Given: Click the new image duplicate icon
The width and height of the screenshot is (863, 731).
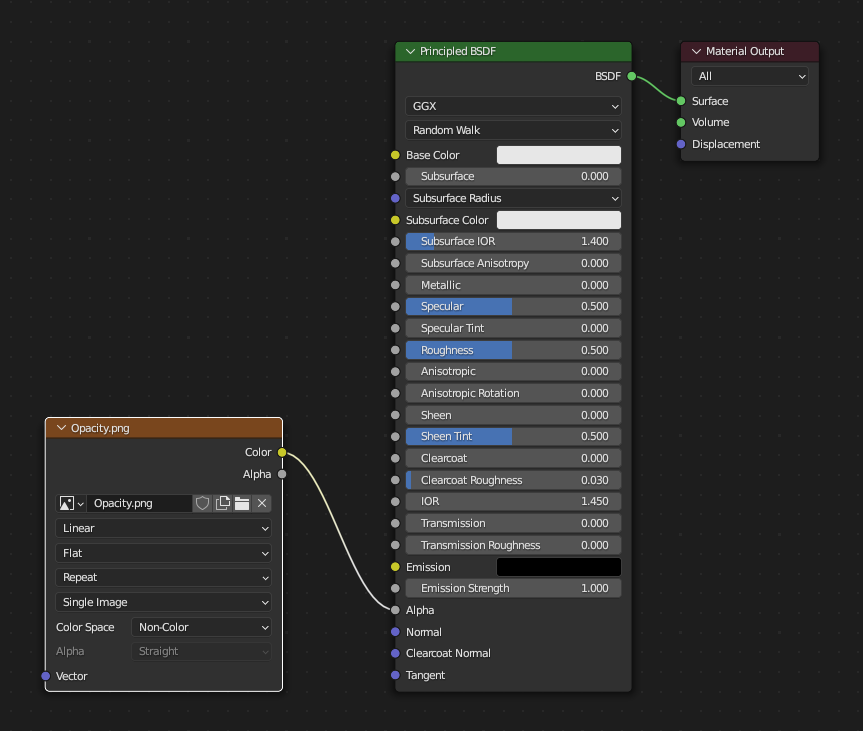Looking at the screenshot, I should [x=223, y=503].
